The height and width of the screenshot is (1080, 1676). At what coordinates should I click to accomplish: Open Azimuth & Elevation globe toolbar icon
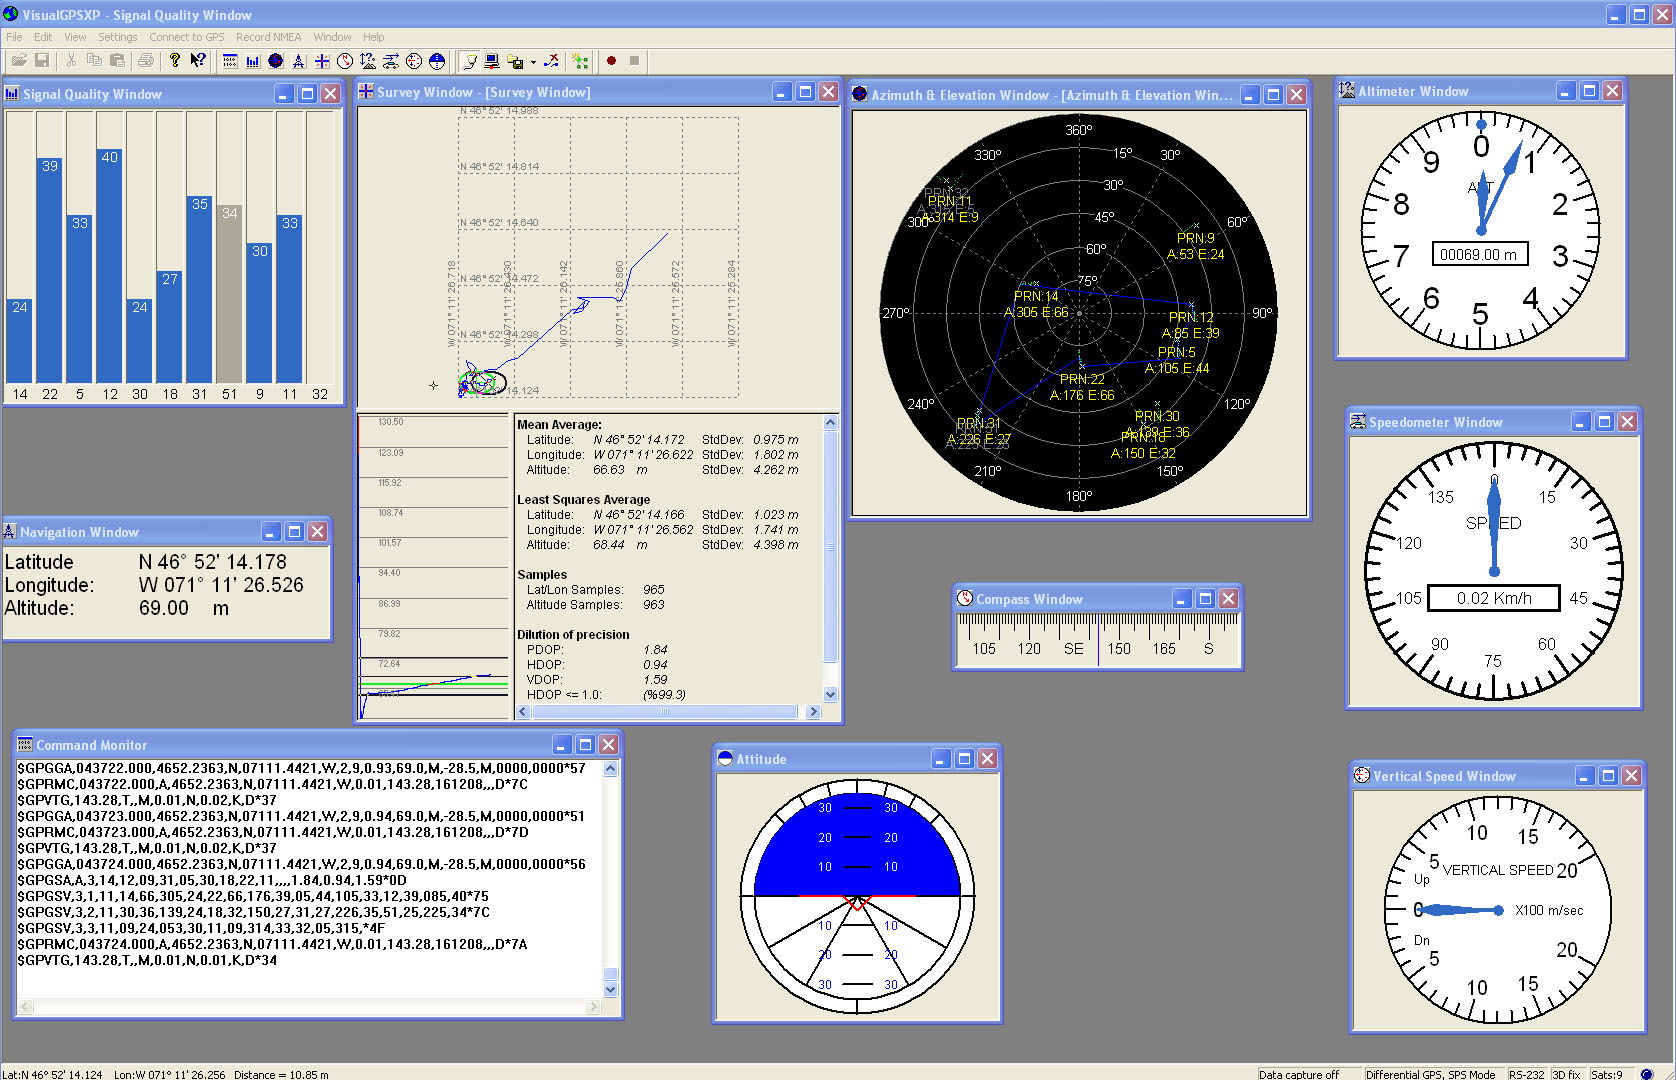[276, 61]
